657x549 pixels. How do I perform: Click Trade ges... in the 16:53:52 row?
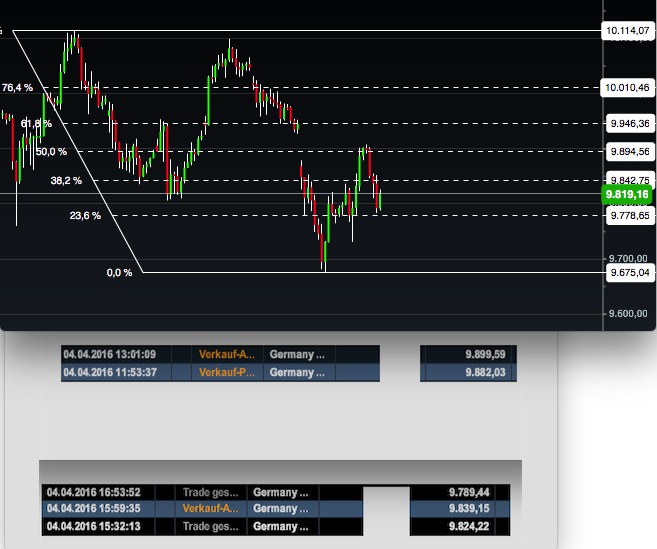(210, 492)
